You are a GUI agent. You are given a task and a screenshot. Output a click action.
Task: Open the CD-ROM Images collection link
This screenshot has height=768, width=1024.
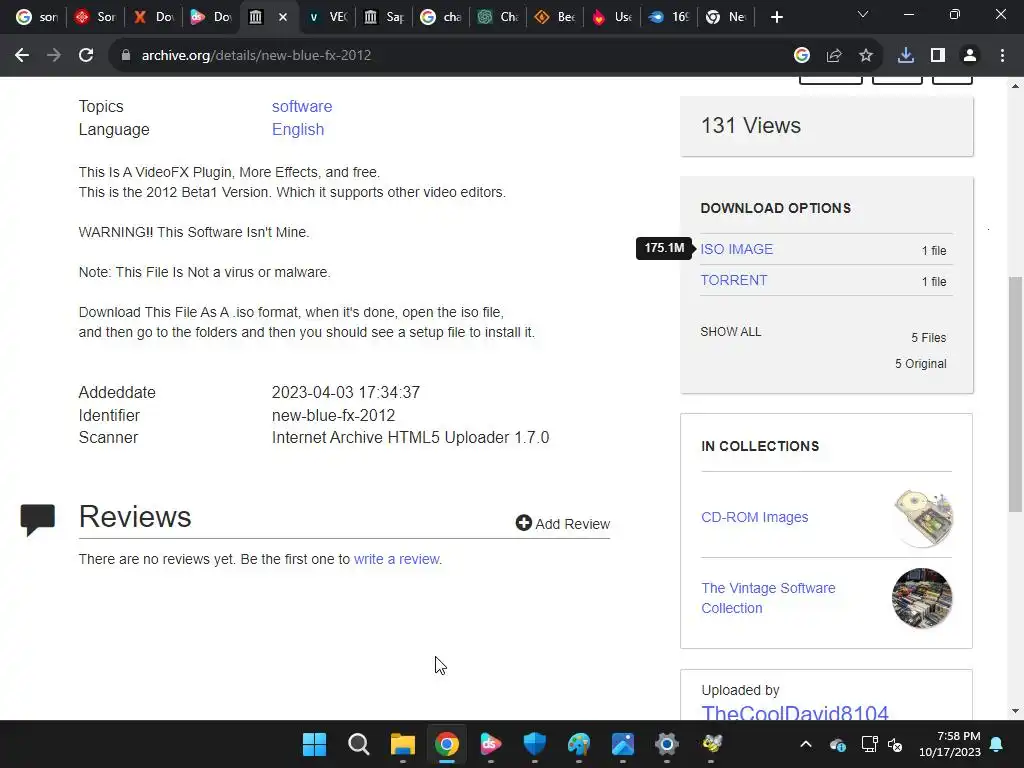click(754, 517)
